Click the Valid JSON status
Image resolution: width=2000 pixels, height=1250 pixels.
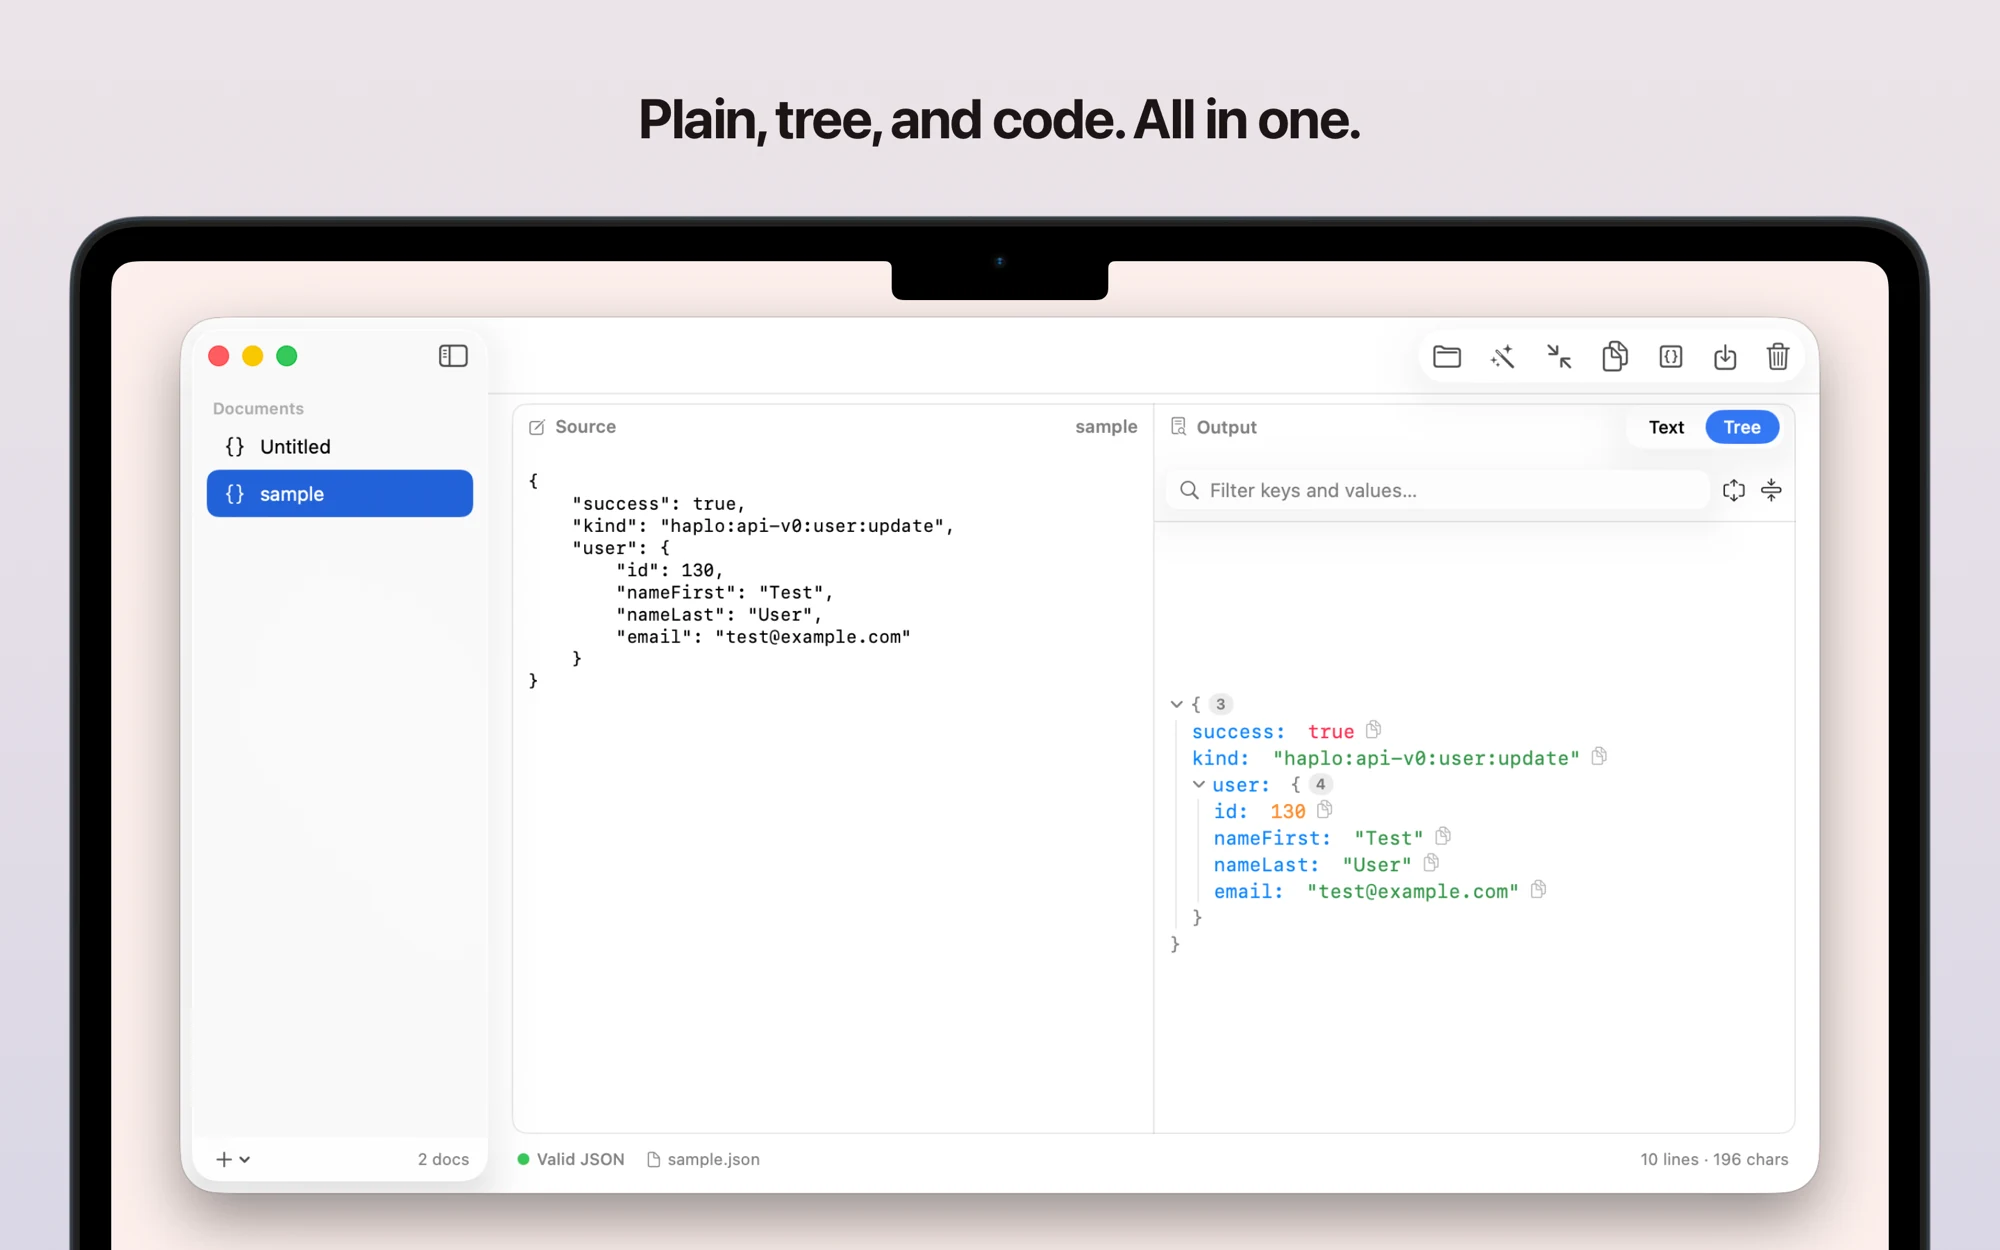pyautogui.click(x=571, y=1159)
